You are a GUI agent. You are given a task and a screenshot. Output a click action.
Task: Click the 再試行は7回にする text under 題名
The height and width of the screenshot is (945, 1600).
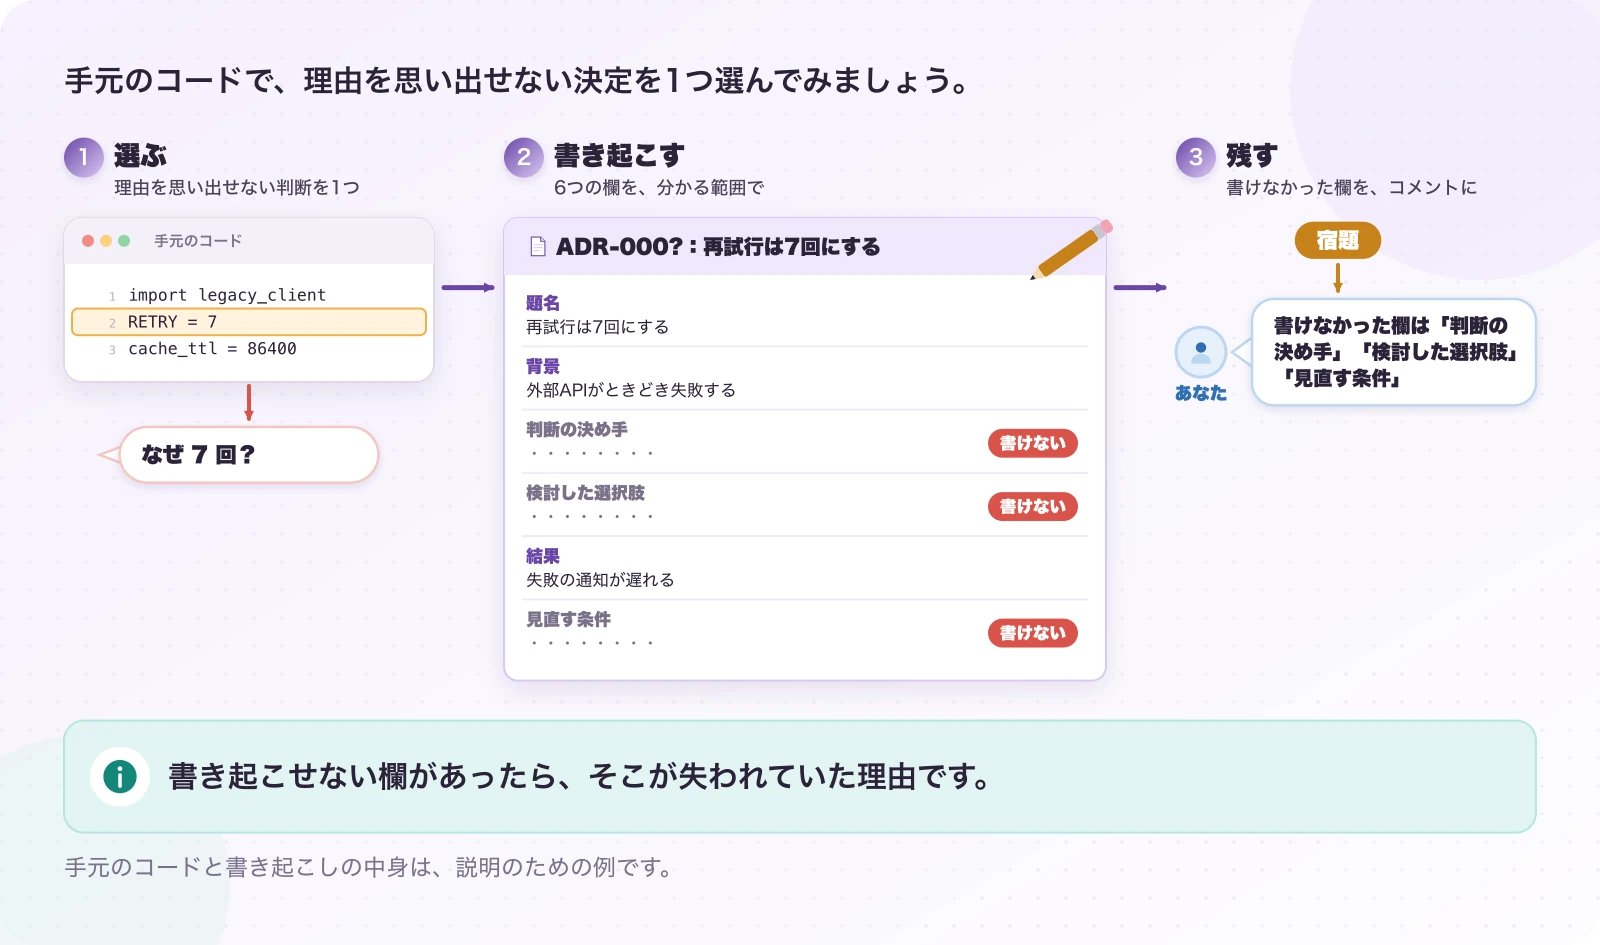point(598,327)
